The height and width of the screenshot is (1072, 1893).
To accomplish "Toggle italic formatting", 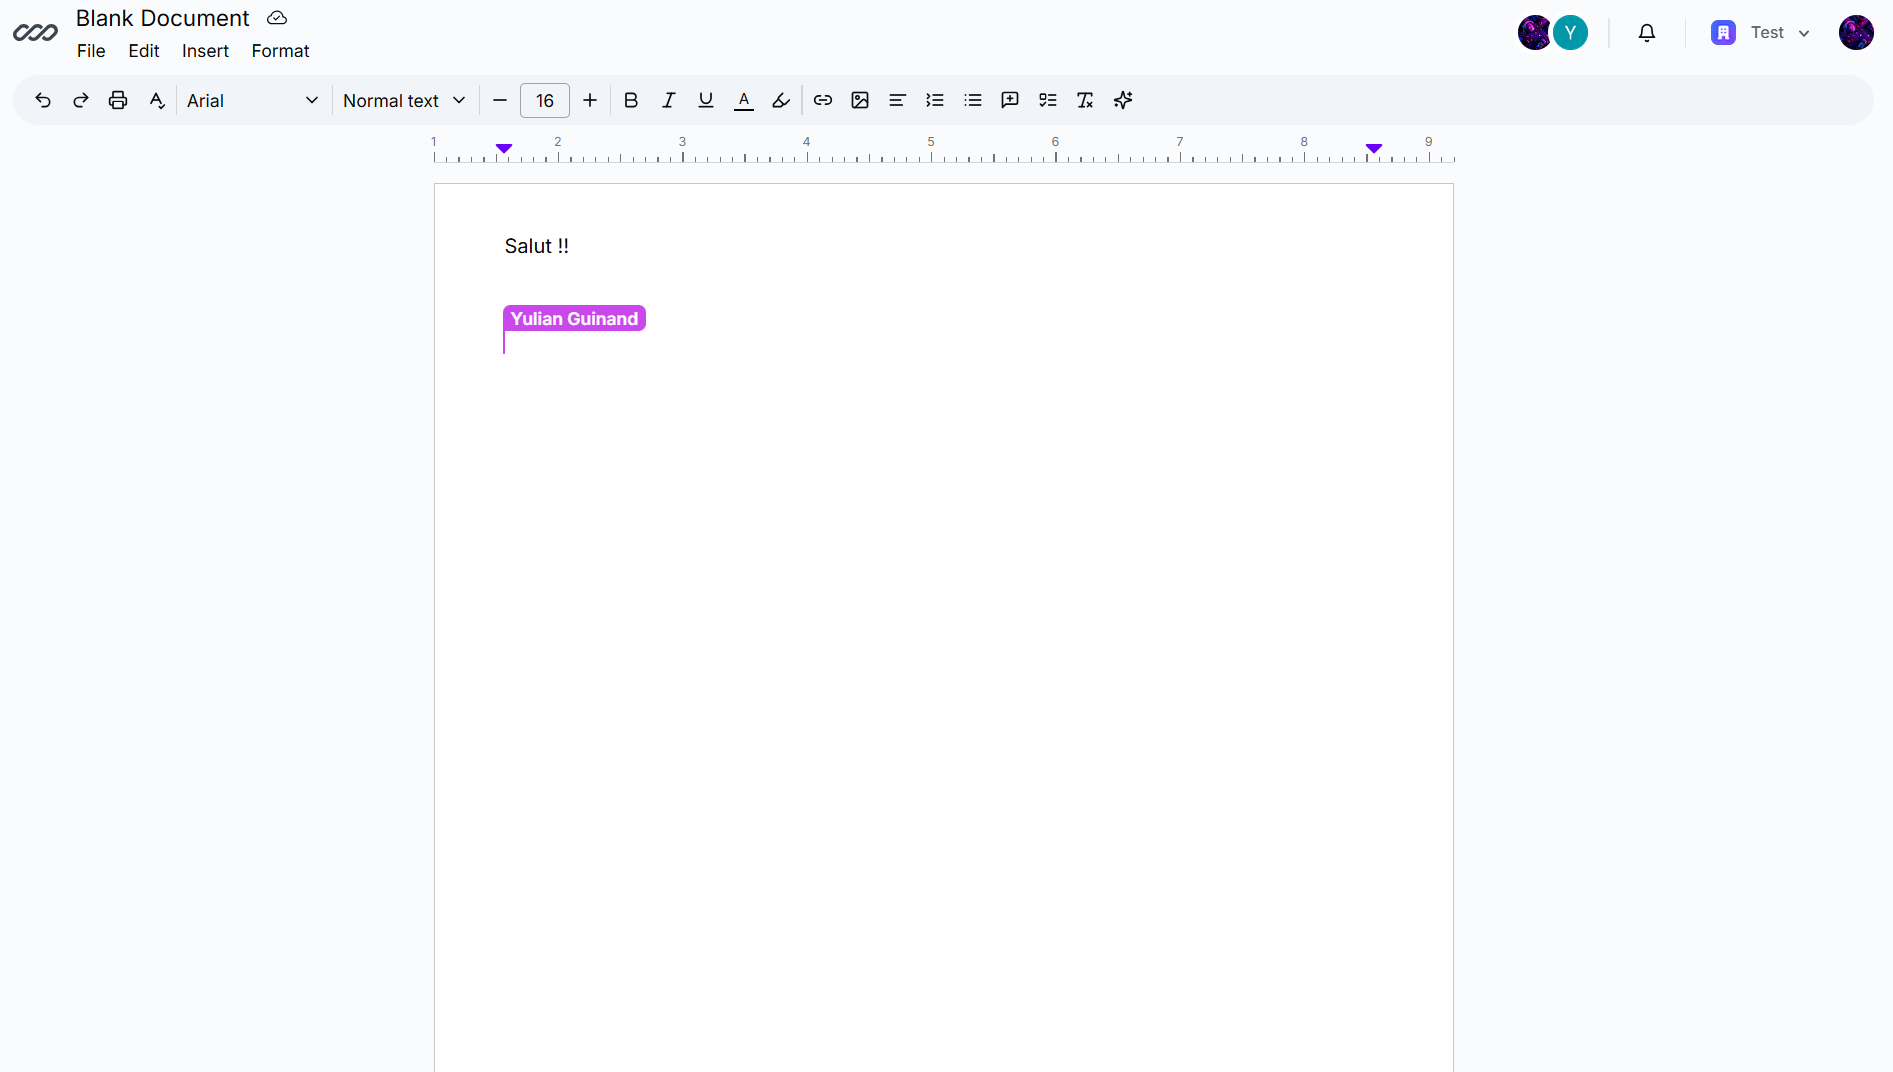I will [x=668, y=100].
